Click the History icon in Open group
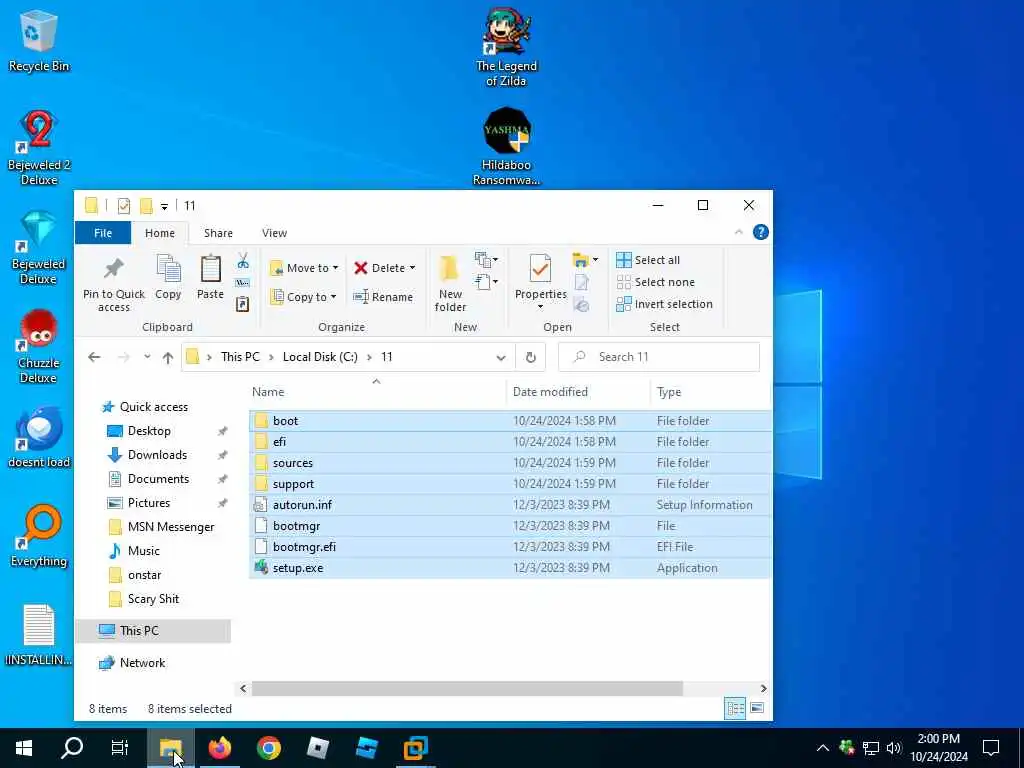The image size is (1024, 768). pos(581,304)
